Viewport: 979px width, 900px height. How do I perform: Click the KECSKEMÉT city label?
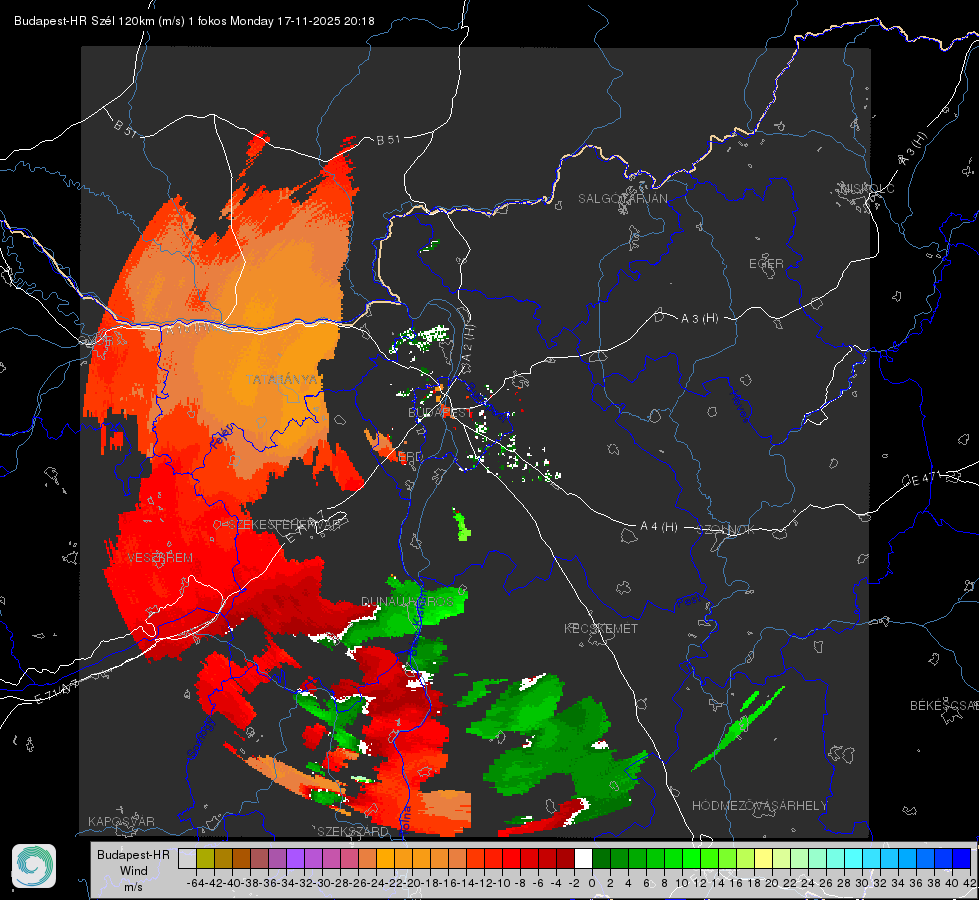click(601, 628)
